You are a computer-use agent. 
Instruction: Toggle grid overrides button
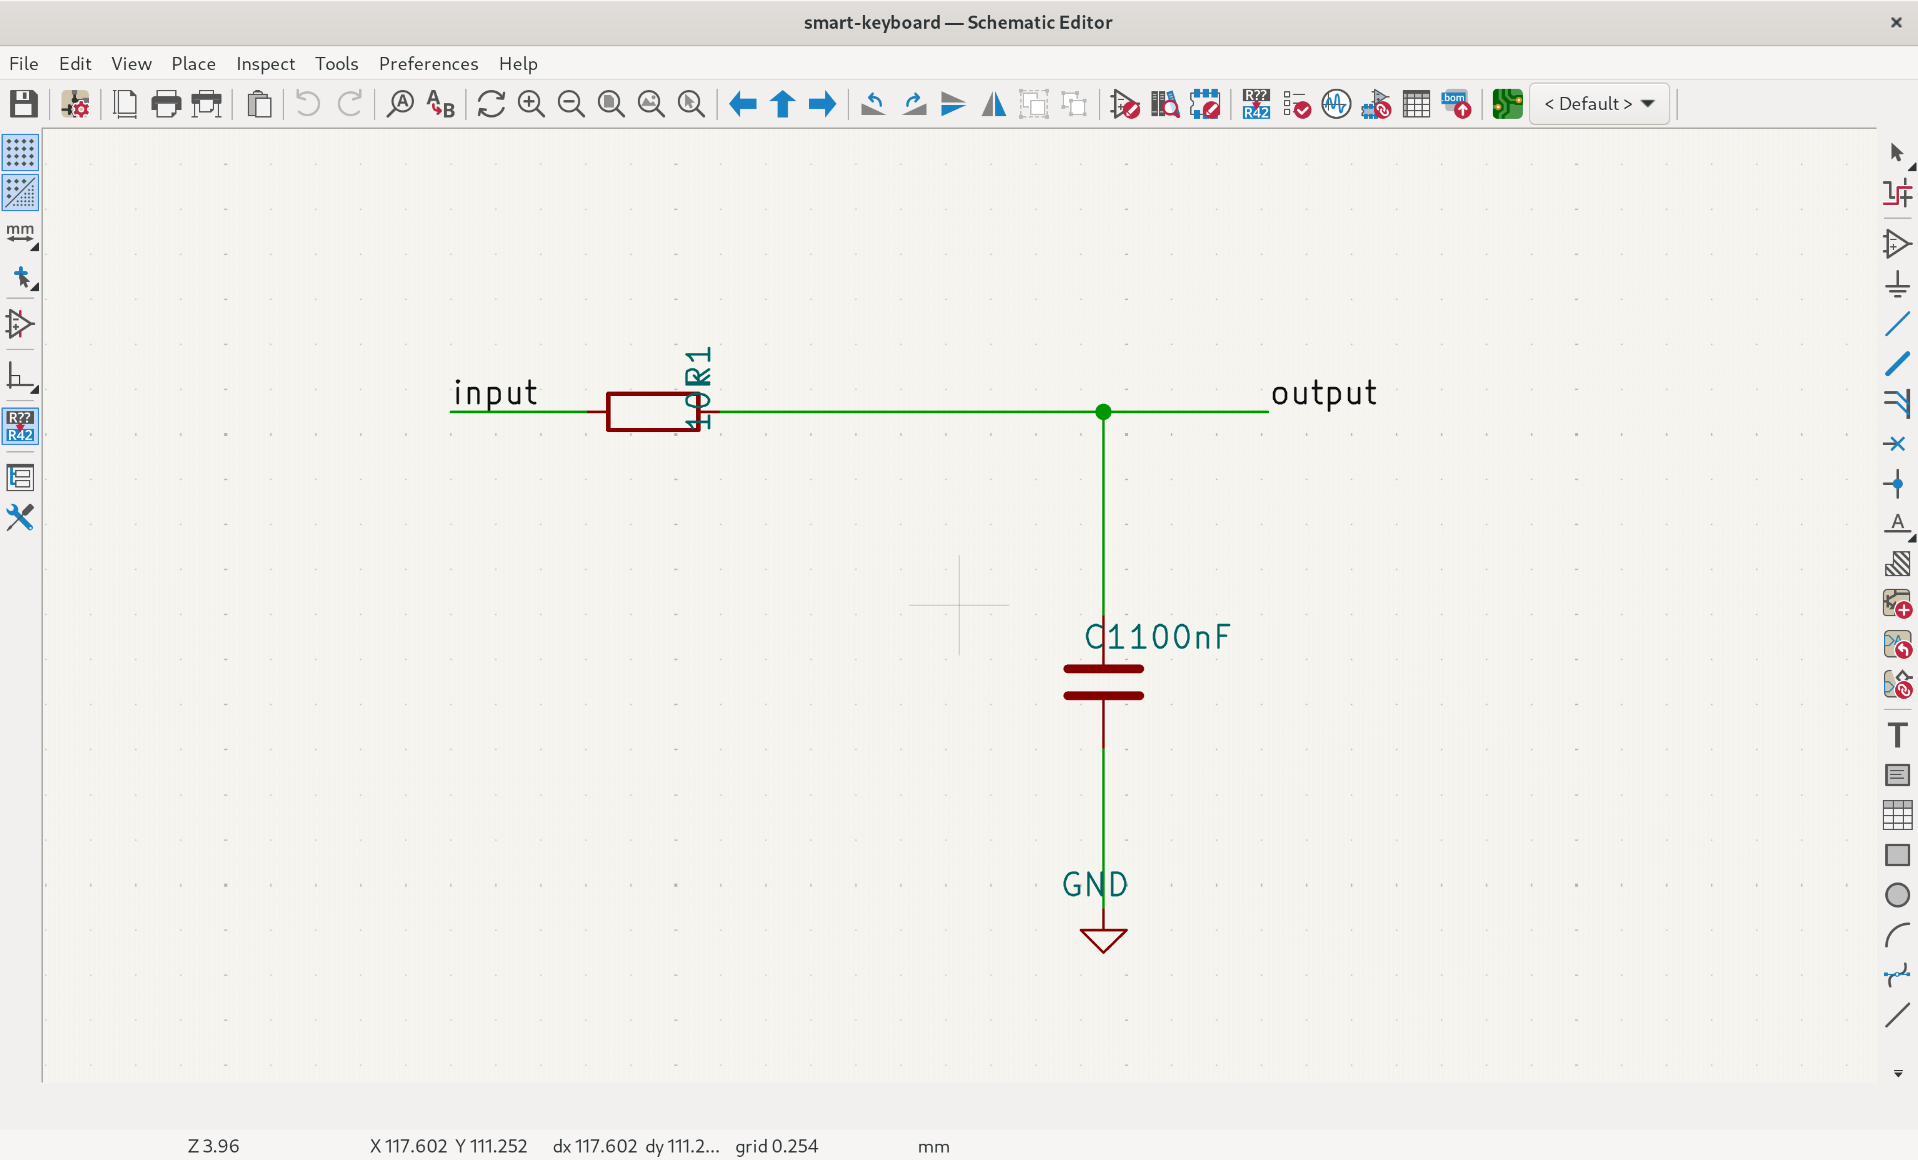[x=20, y=193]
